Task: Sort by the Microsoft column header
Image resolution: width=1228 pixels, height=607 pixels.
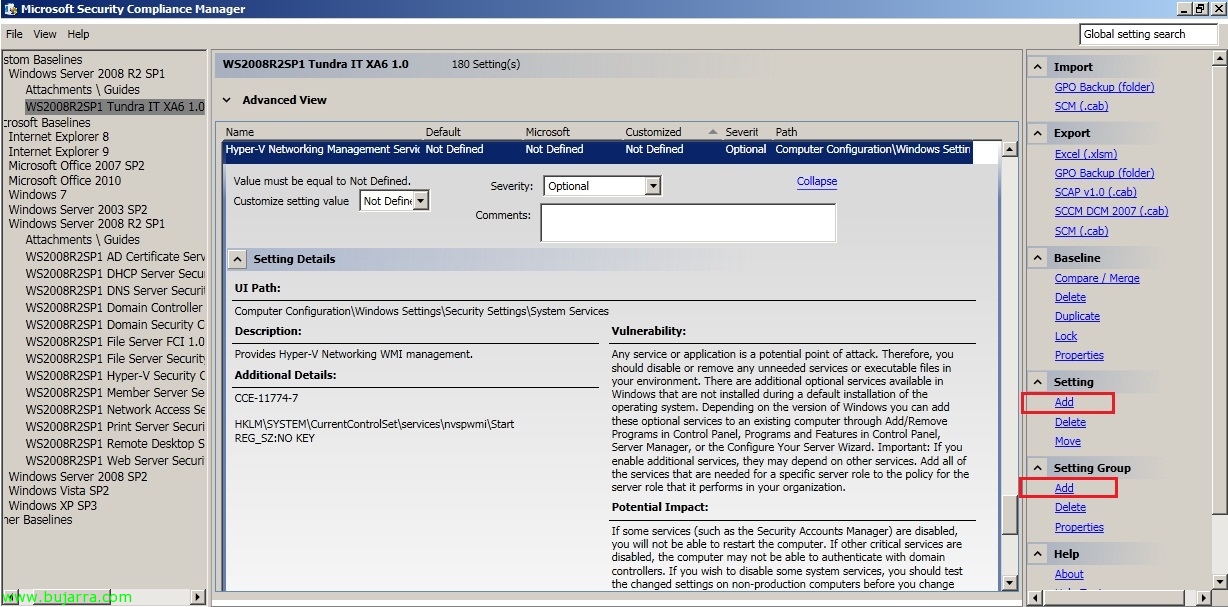Action: pos(547,132)
